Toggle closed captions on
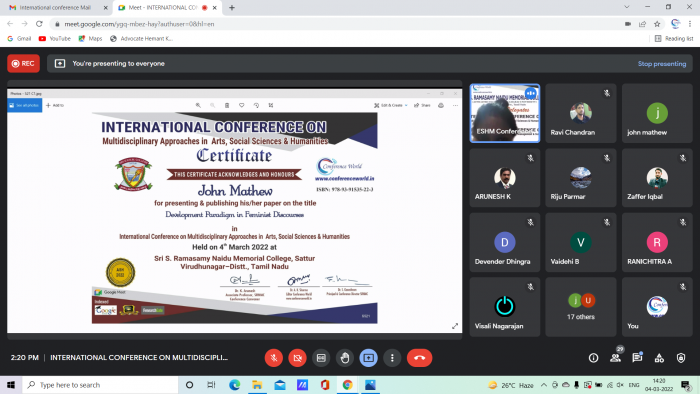700x394 pixels. tap(321, 358)
